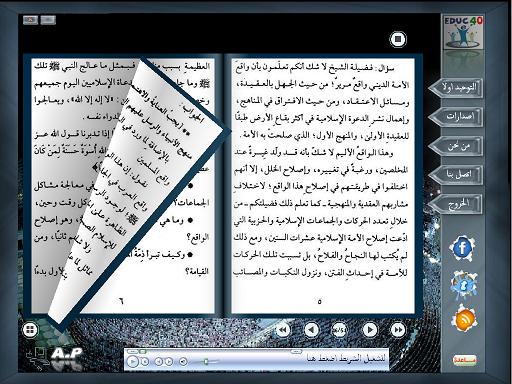The width and height of the screenshot is (512, 384).
Task: Open the Facebook page icon
Action: 462,248
